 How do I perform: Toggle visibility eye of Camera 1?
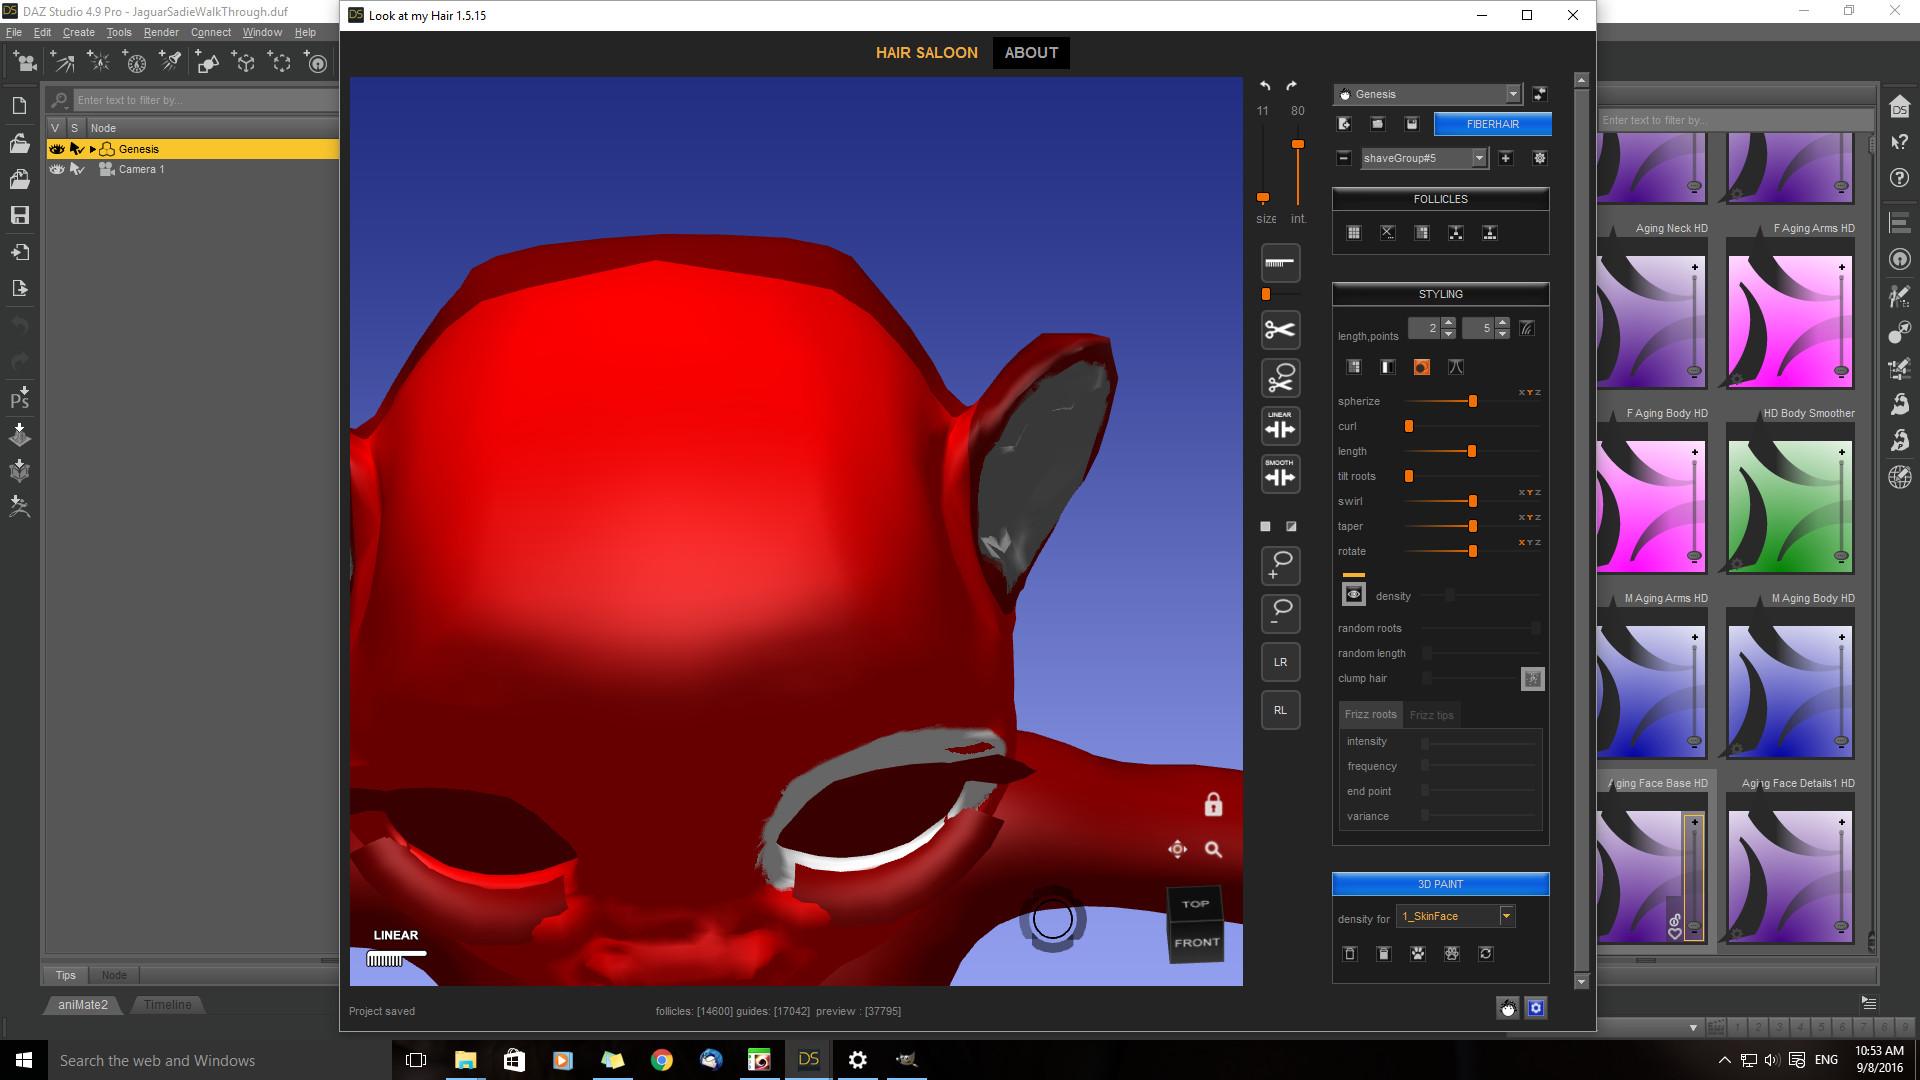click(57, 169)
